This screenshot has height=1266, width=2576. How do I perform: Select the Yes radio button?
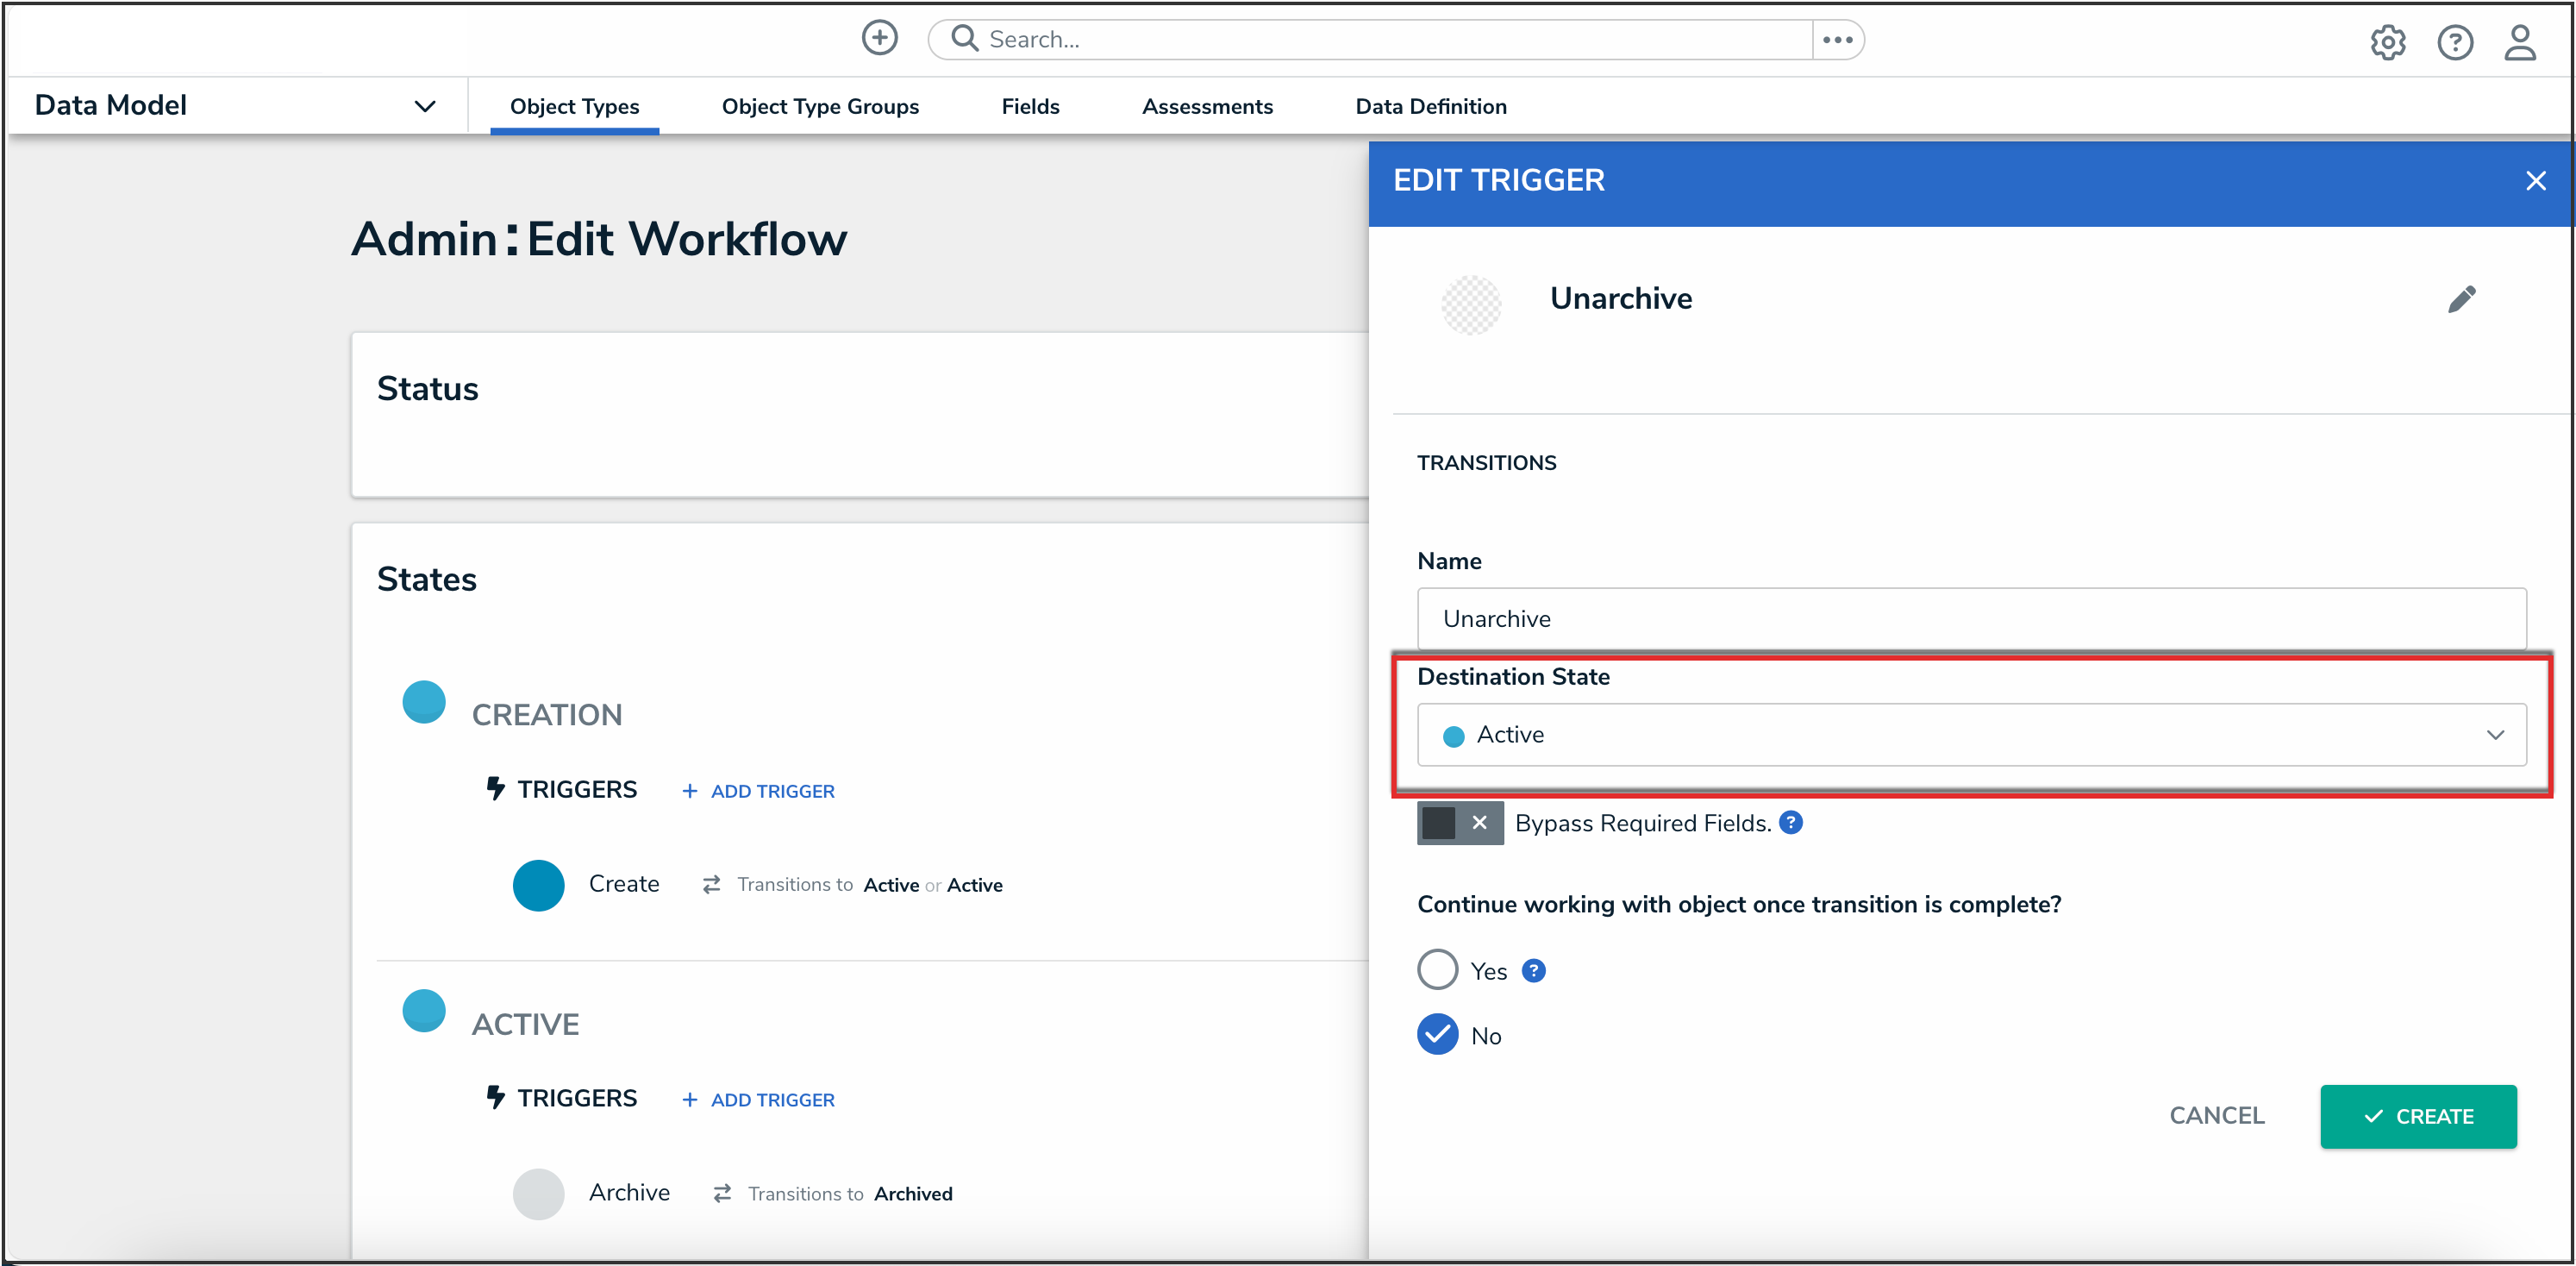coord(1437,969)
